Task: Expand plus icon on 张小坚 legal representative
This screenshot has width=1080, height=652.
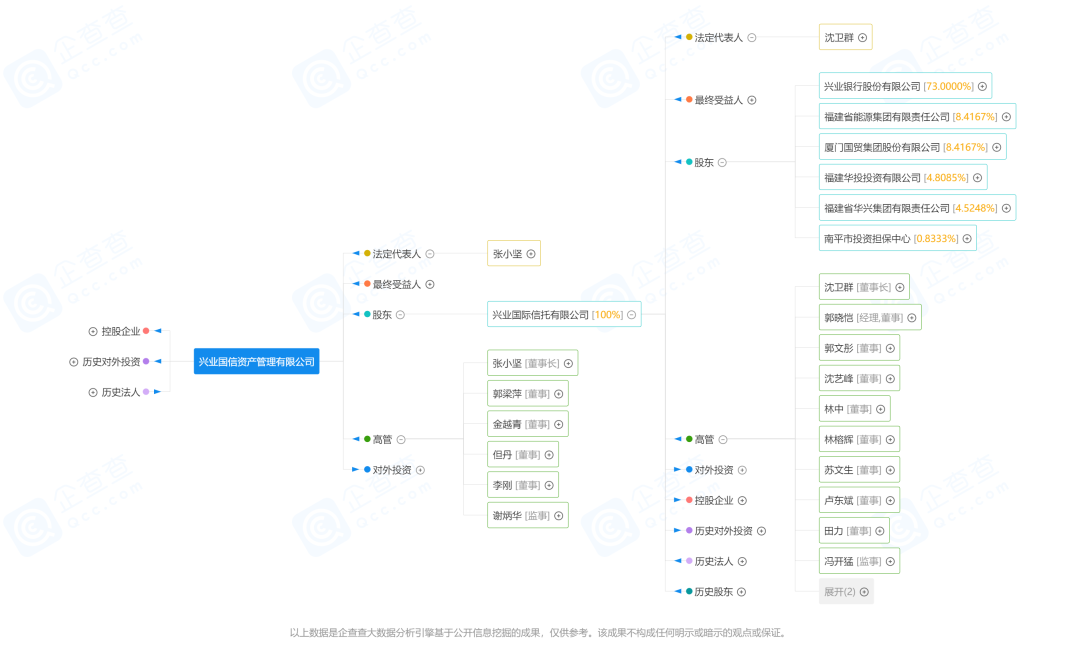Action: click(531, 254)
